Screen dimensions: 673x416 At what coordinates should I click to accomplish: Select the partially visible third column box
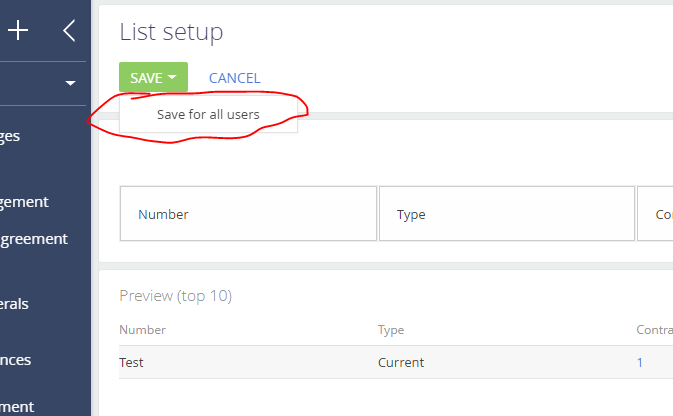pos(655,214)
